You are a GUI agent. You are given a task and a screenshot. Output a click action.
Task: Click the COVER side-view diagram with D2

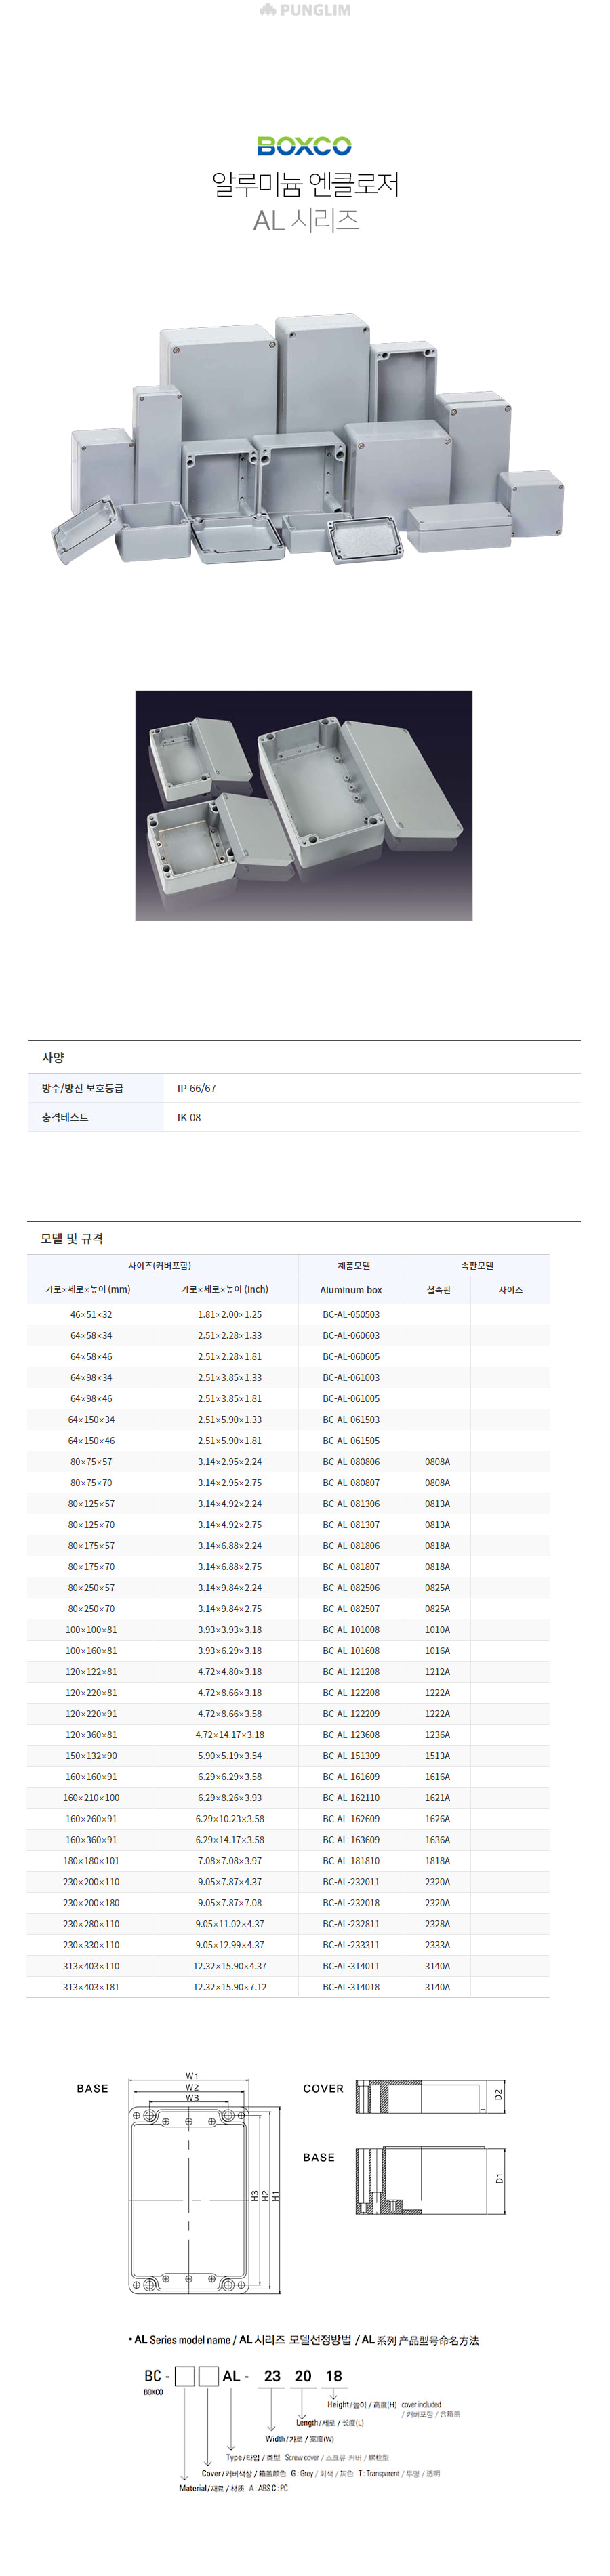click(430, 2096)
